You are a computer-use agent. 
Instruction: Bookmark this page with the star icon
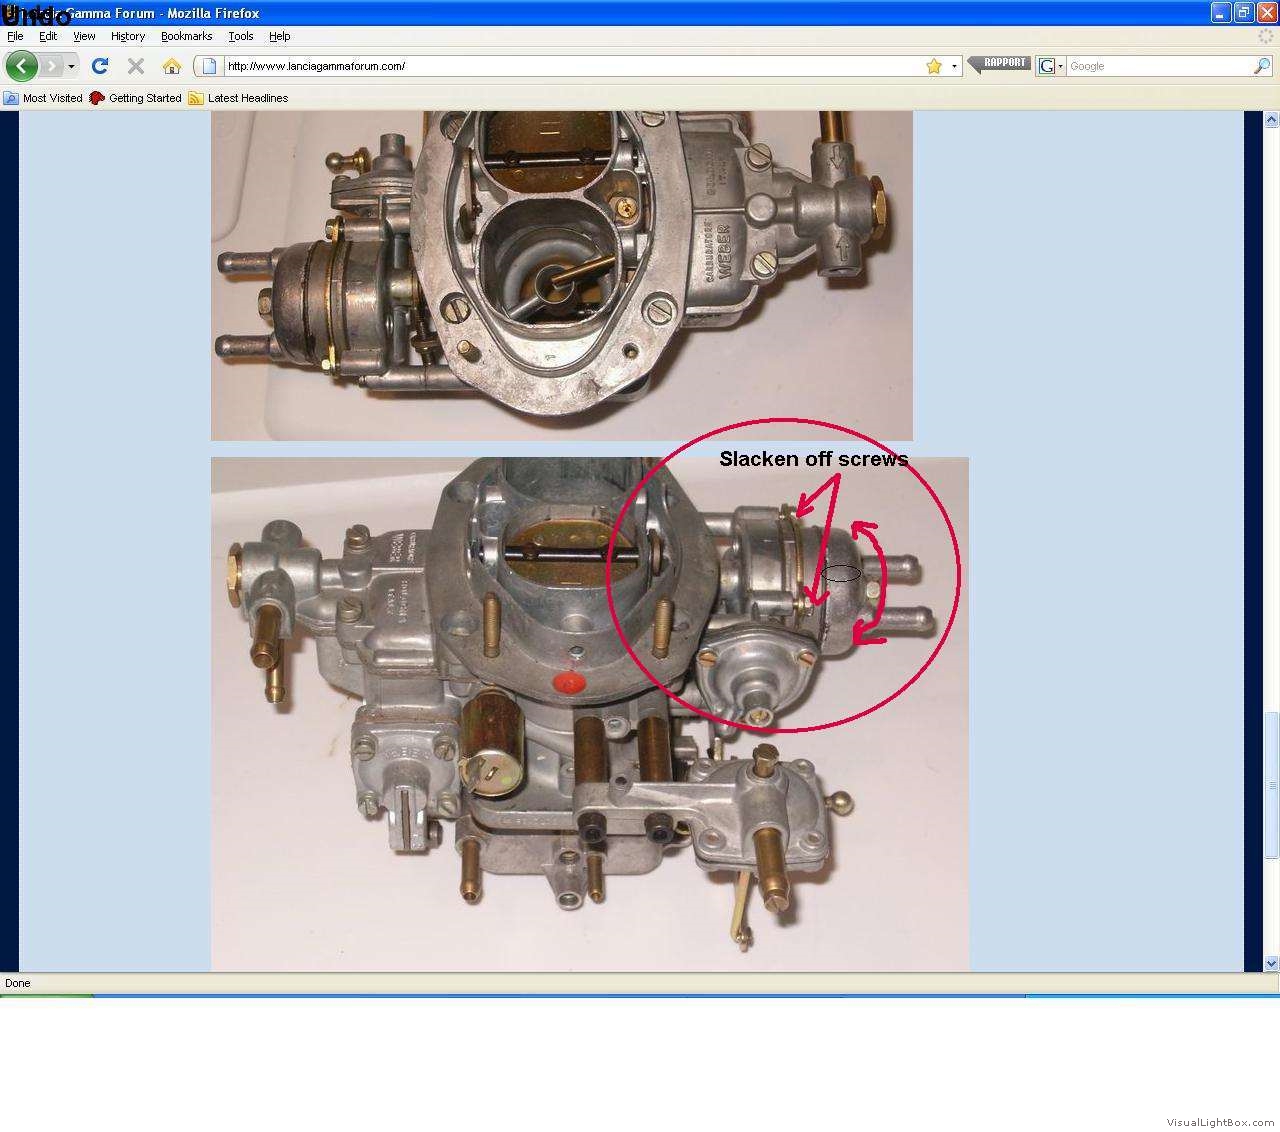[x=934, y=66]
